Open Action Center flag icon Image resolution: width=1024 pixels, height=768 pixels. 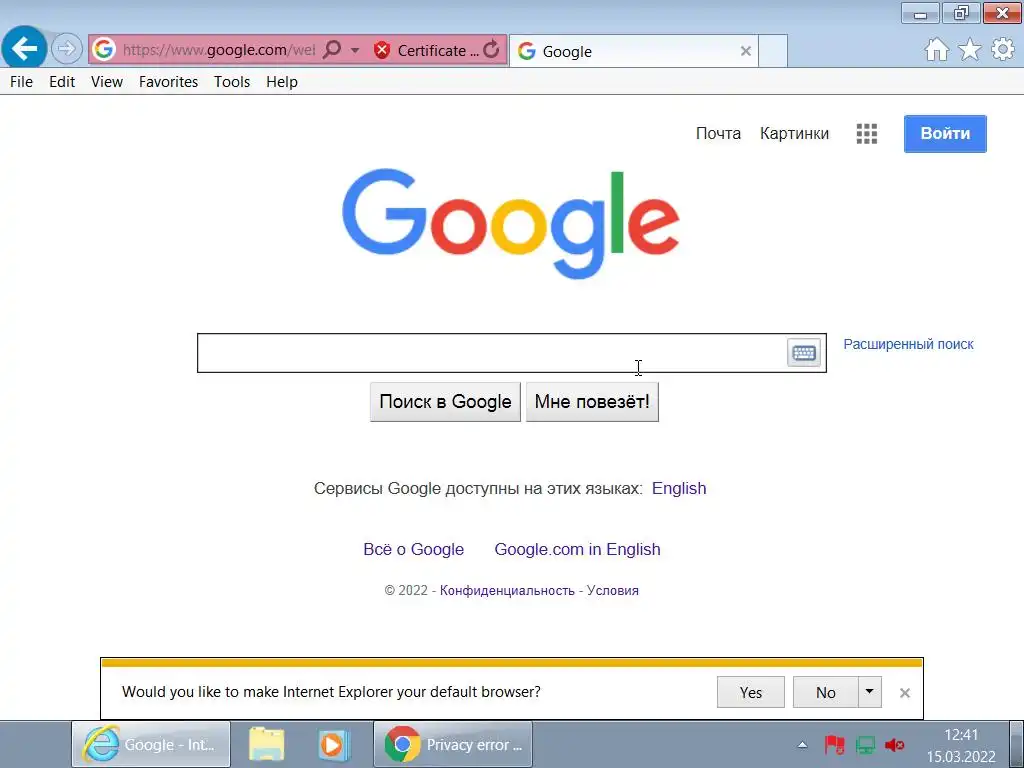tap(834, 744)
